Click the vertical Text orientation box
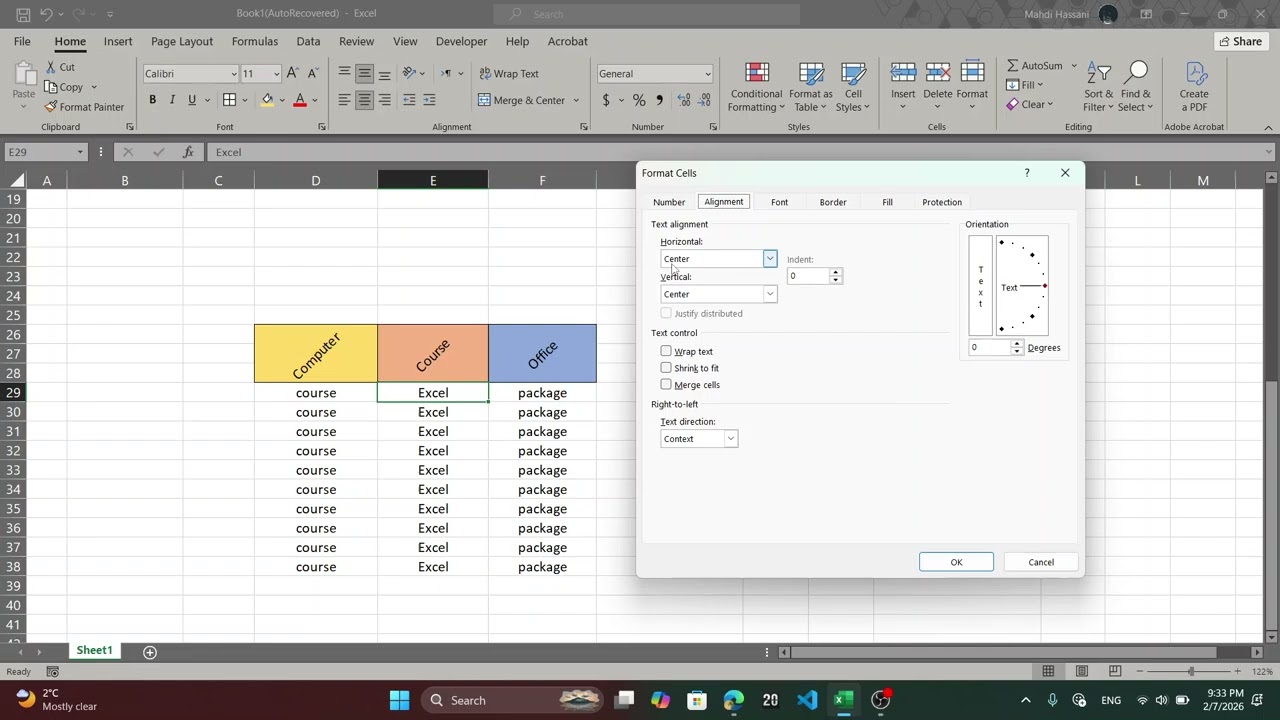The width and height of the screenshot is (1280, 720). click(x=980, y=286)
